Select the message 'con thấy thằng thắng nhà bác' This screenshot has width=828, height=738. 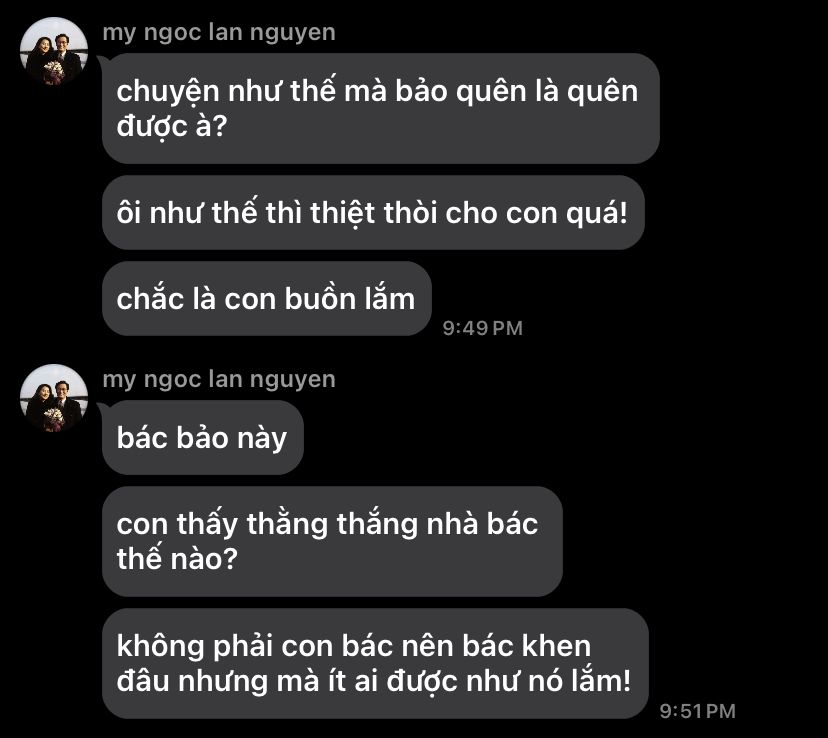[x=332, y=541]
